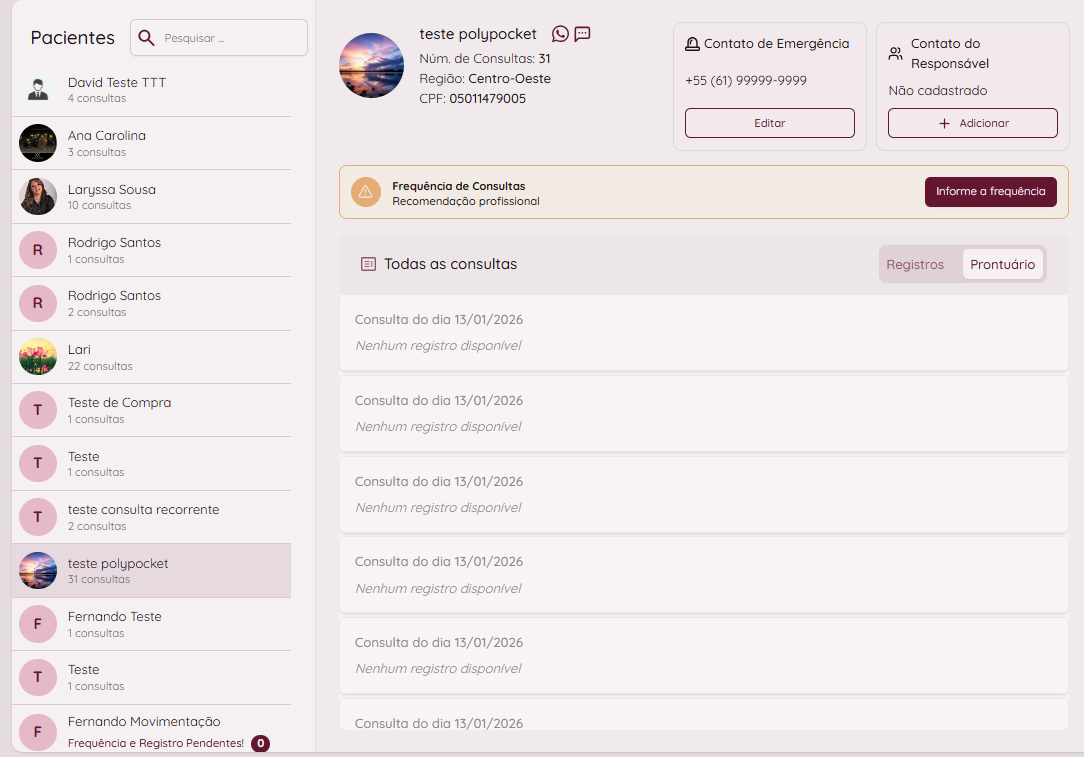Type in the Pesquisar patient search field
This screenshot has width=1084, height=757.
(230, 38)
